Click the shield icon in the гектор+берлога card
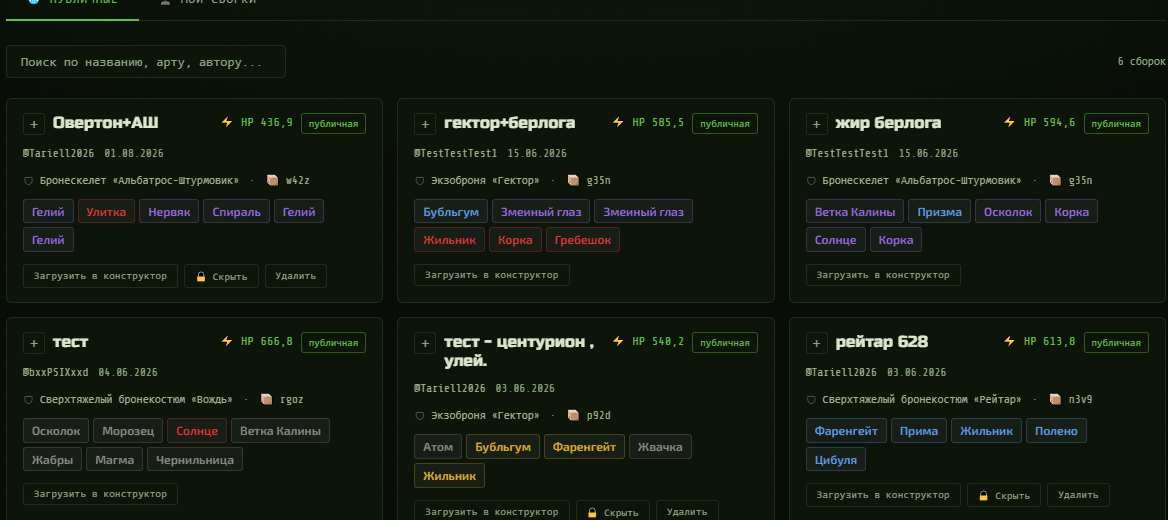 pyautogui.click(x=419, y=180)
